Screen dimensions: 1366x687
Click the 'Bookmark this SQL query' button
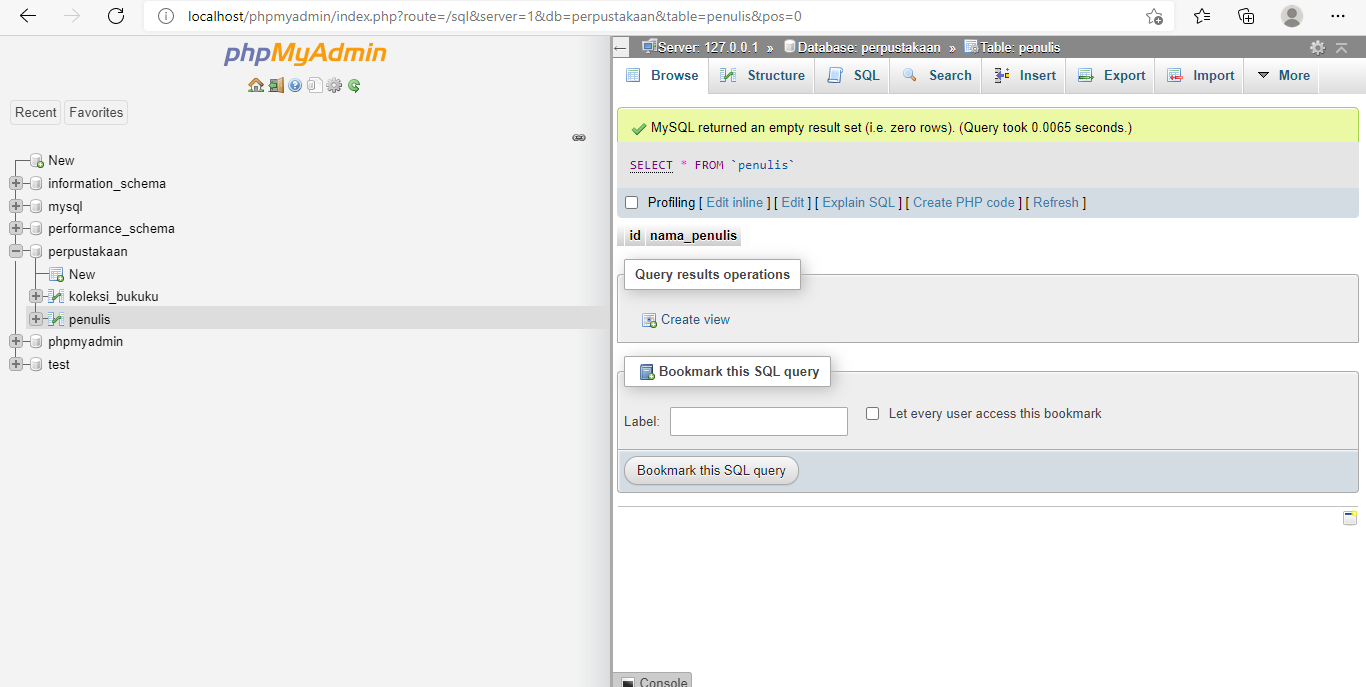711,470
